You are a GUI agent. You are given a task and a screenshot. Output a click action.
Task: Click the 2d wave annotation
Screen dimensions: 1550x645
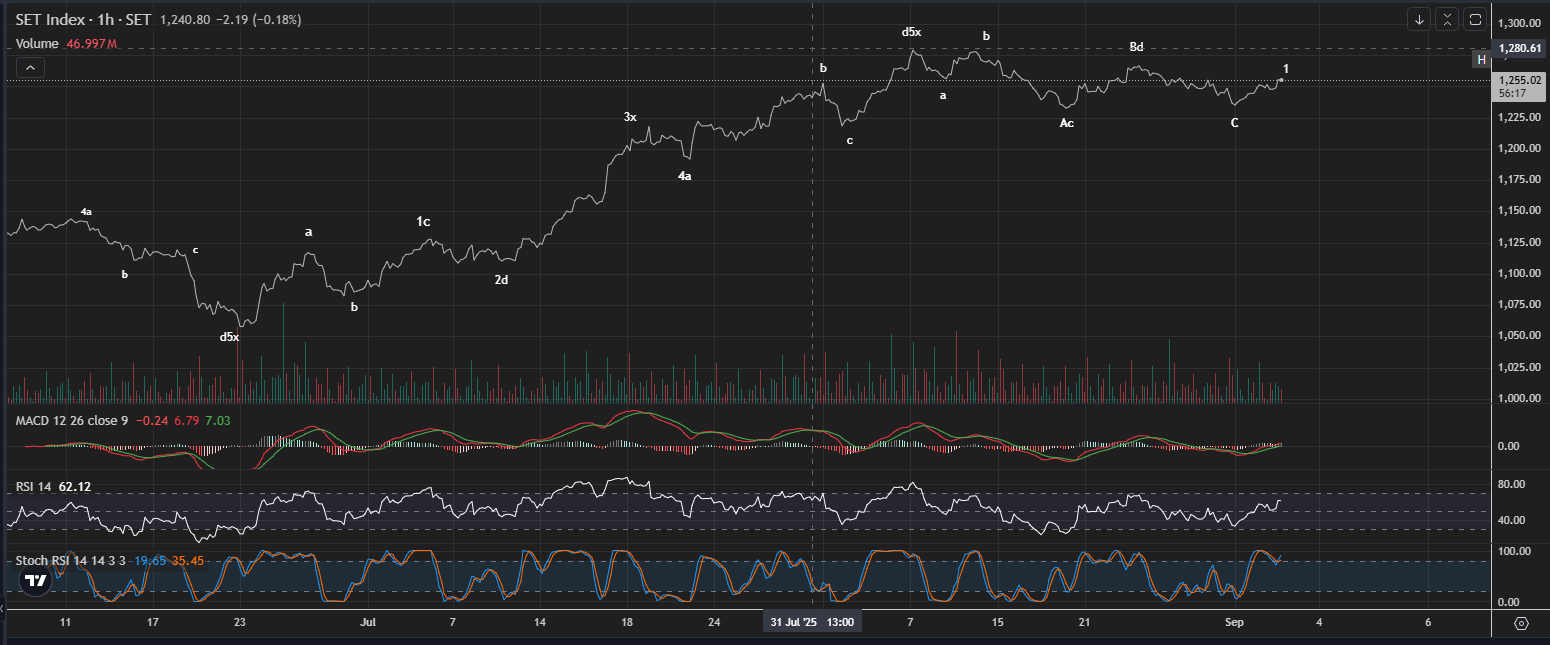pyautogui.click(x=502, y=279)
